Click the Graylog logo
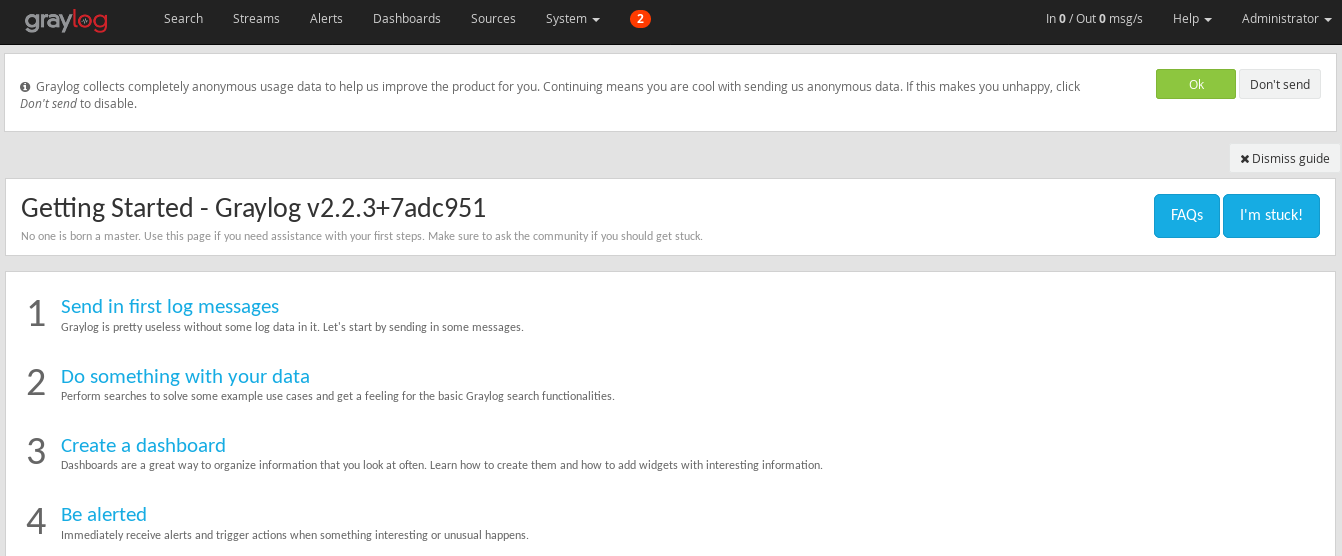The height and width of the screenshot is (556, 1342). pyautogui.click(x=66, y=19)
